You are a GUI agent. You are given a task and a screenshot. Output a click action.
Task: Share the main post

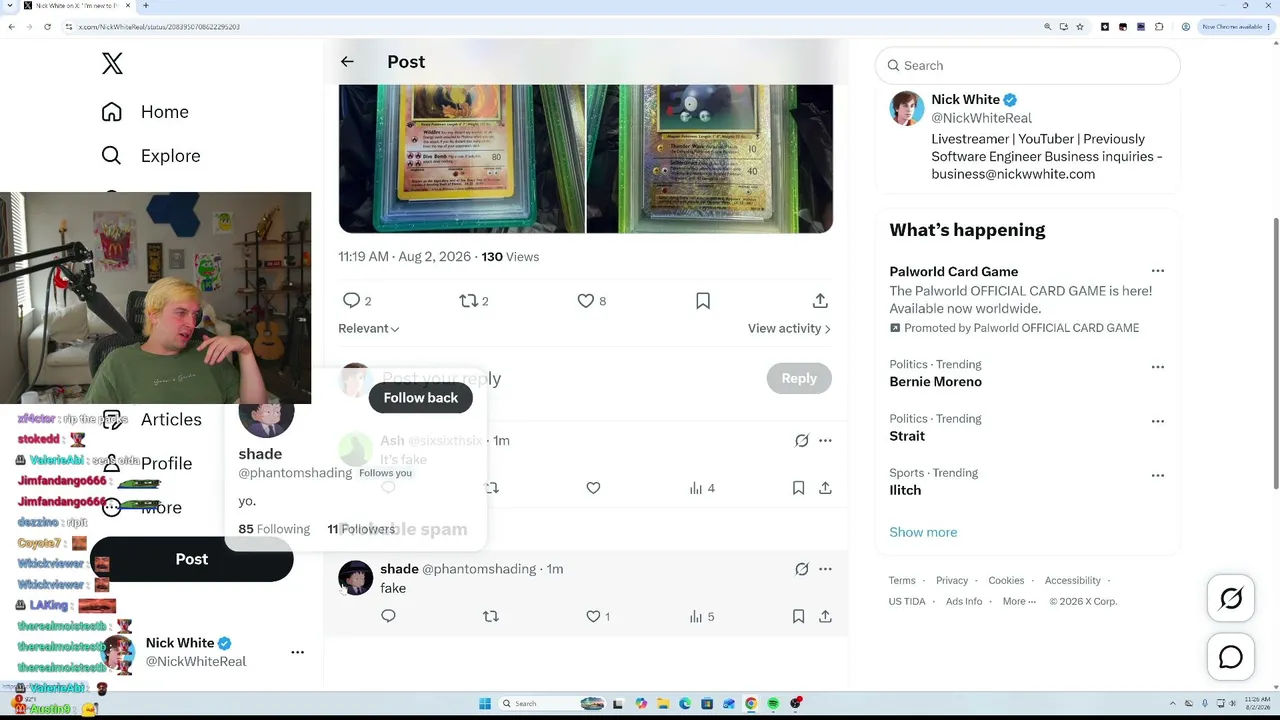tap(820, 301)
